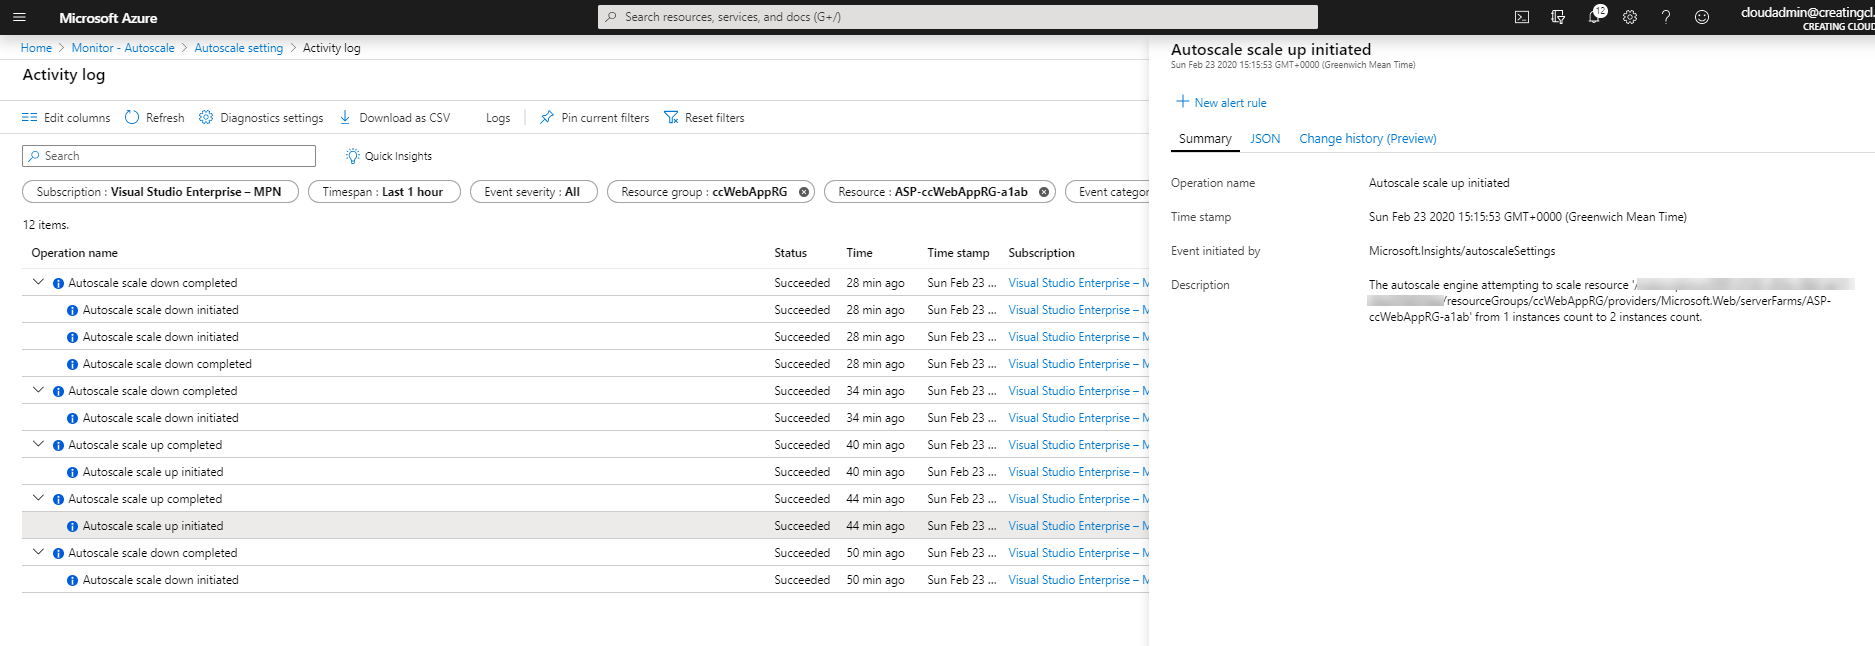The height and width of the screenshot is (646, 1875).
Task: Open the Azure portal hamburger menu
Action: [x=19, y=17]
